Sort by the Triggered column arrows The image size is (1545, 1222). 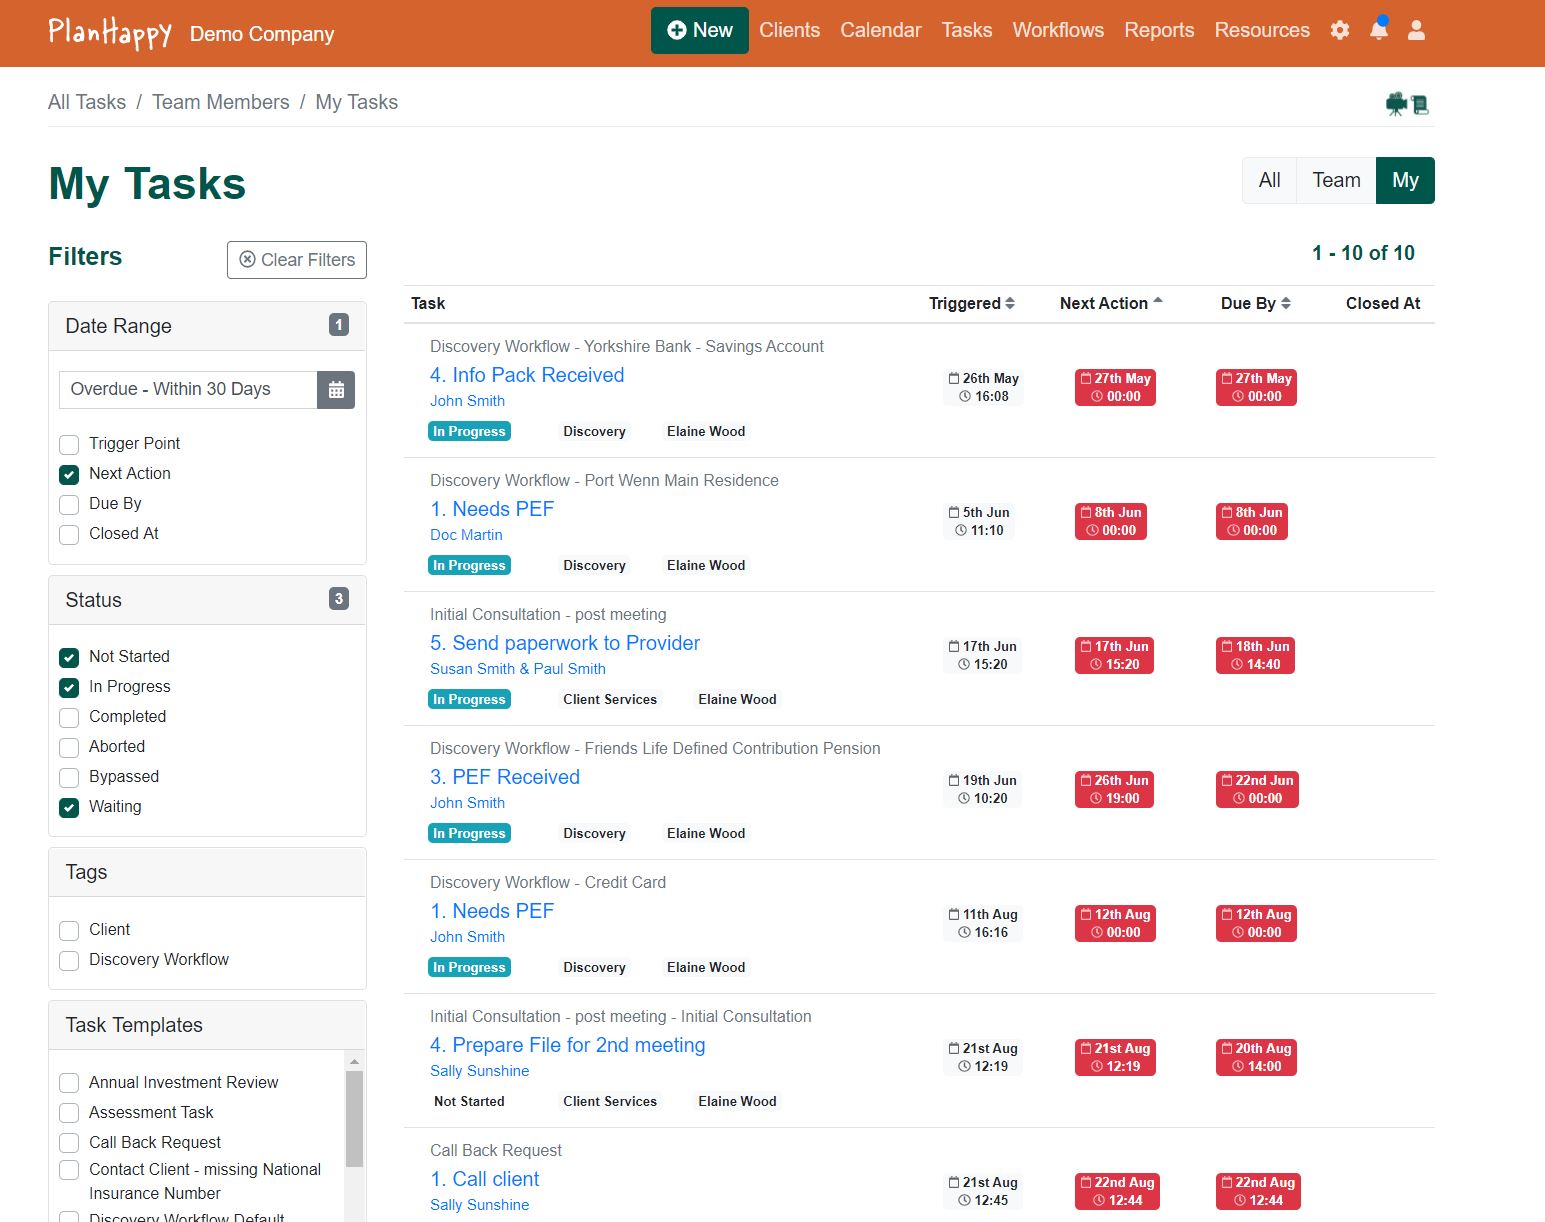click(x=1010, y=303)
